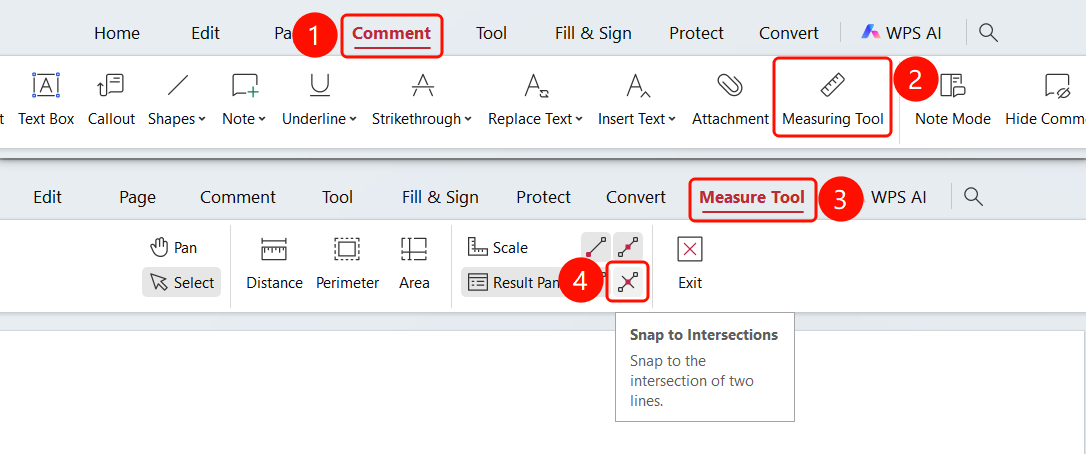Select the Measure Tool tab
The width and height of the screenshot is (1086, 454).
(x=752, y=198)
